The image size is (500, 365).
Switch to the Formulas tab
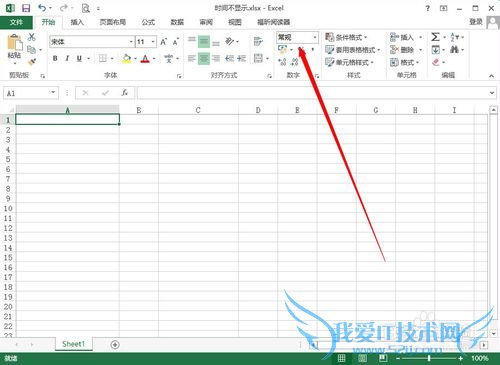[x=148, y=22]
